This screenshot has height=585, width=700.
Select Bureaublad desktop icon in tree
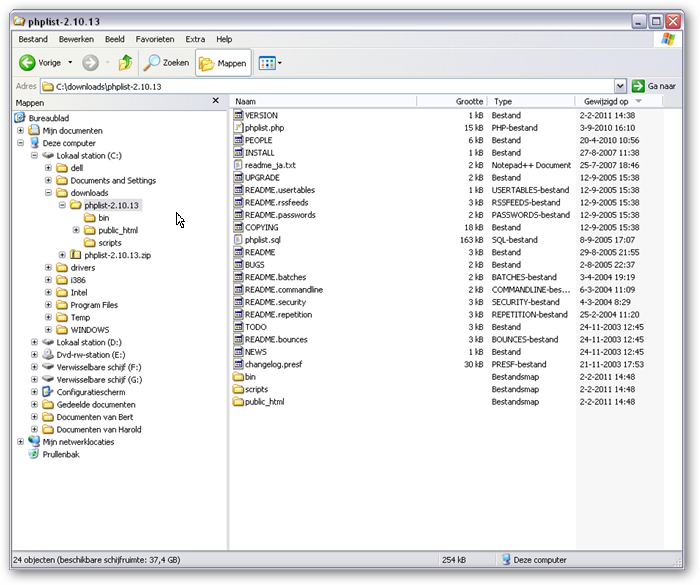pyautogui.click(x=20, y=118)
